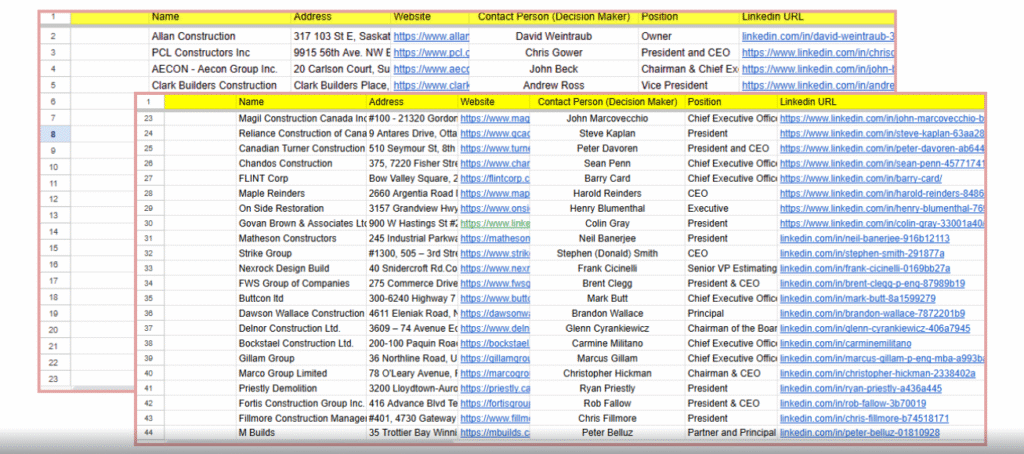Click the Glenn Cyrankiewicz contact cell
Image resolution: width=1024 pixels, height=454 pixels.
click(607, 328)
